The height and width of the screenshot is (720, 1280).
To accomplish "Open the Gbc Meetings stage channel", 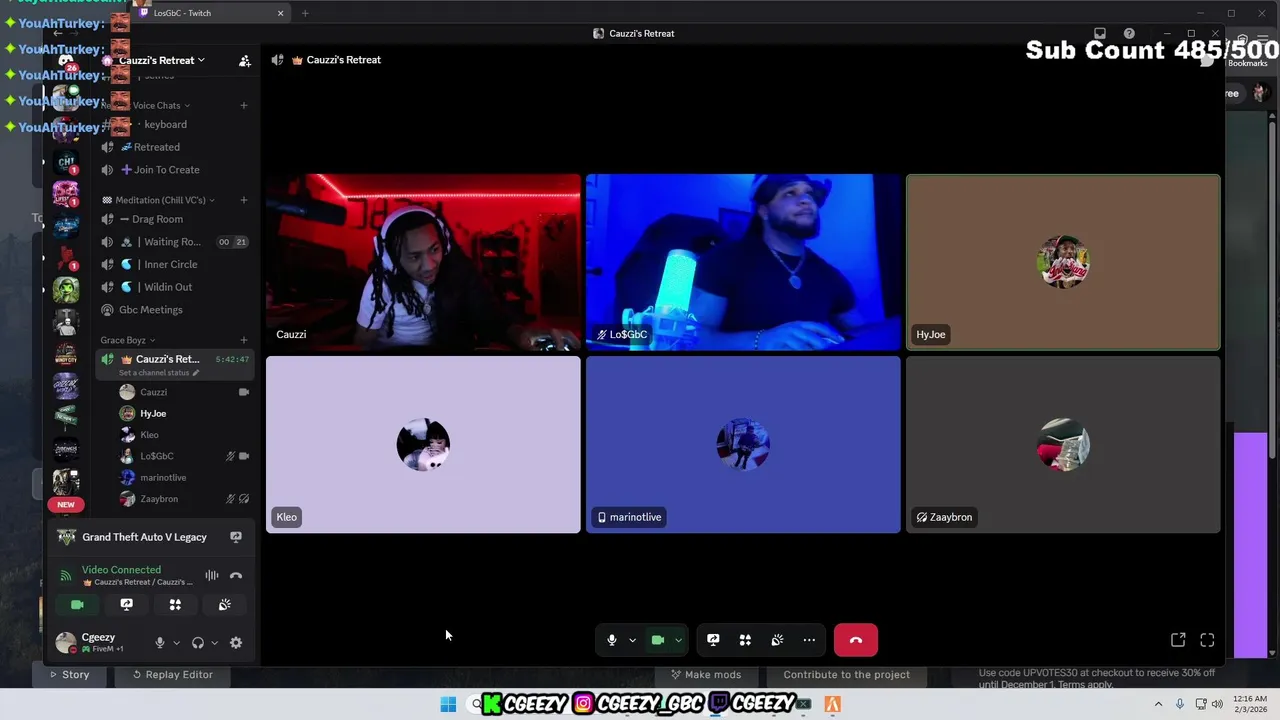I will (174, 310).
